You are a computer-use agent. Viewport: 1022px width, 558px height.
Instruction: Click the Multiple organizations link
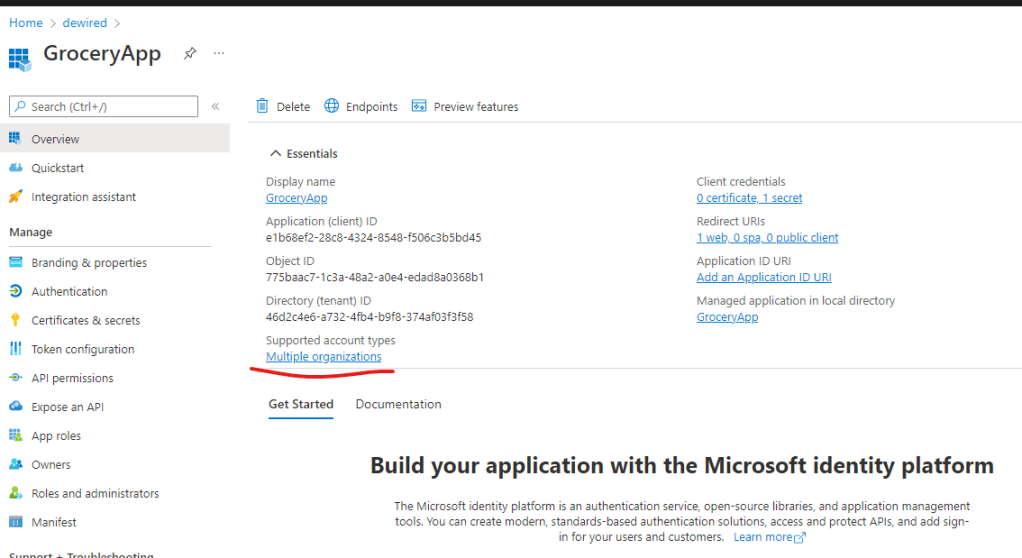coord(323,357)
